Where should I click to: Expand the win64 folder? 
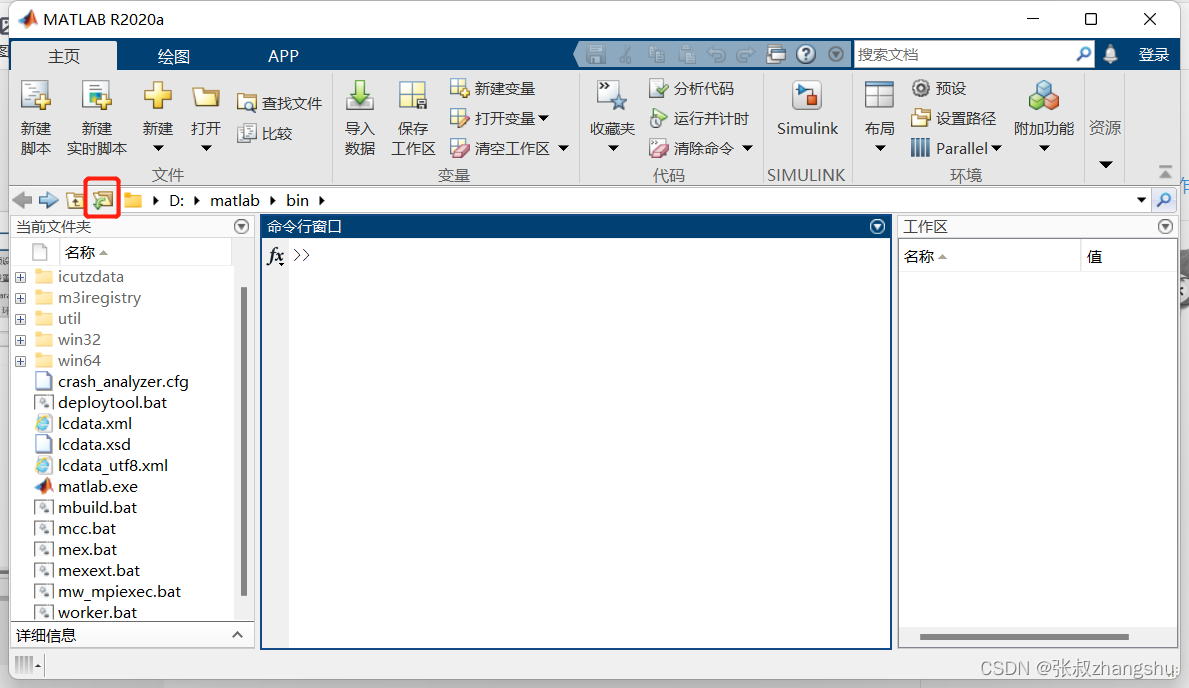tap(20, 361)
